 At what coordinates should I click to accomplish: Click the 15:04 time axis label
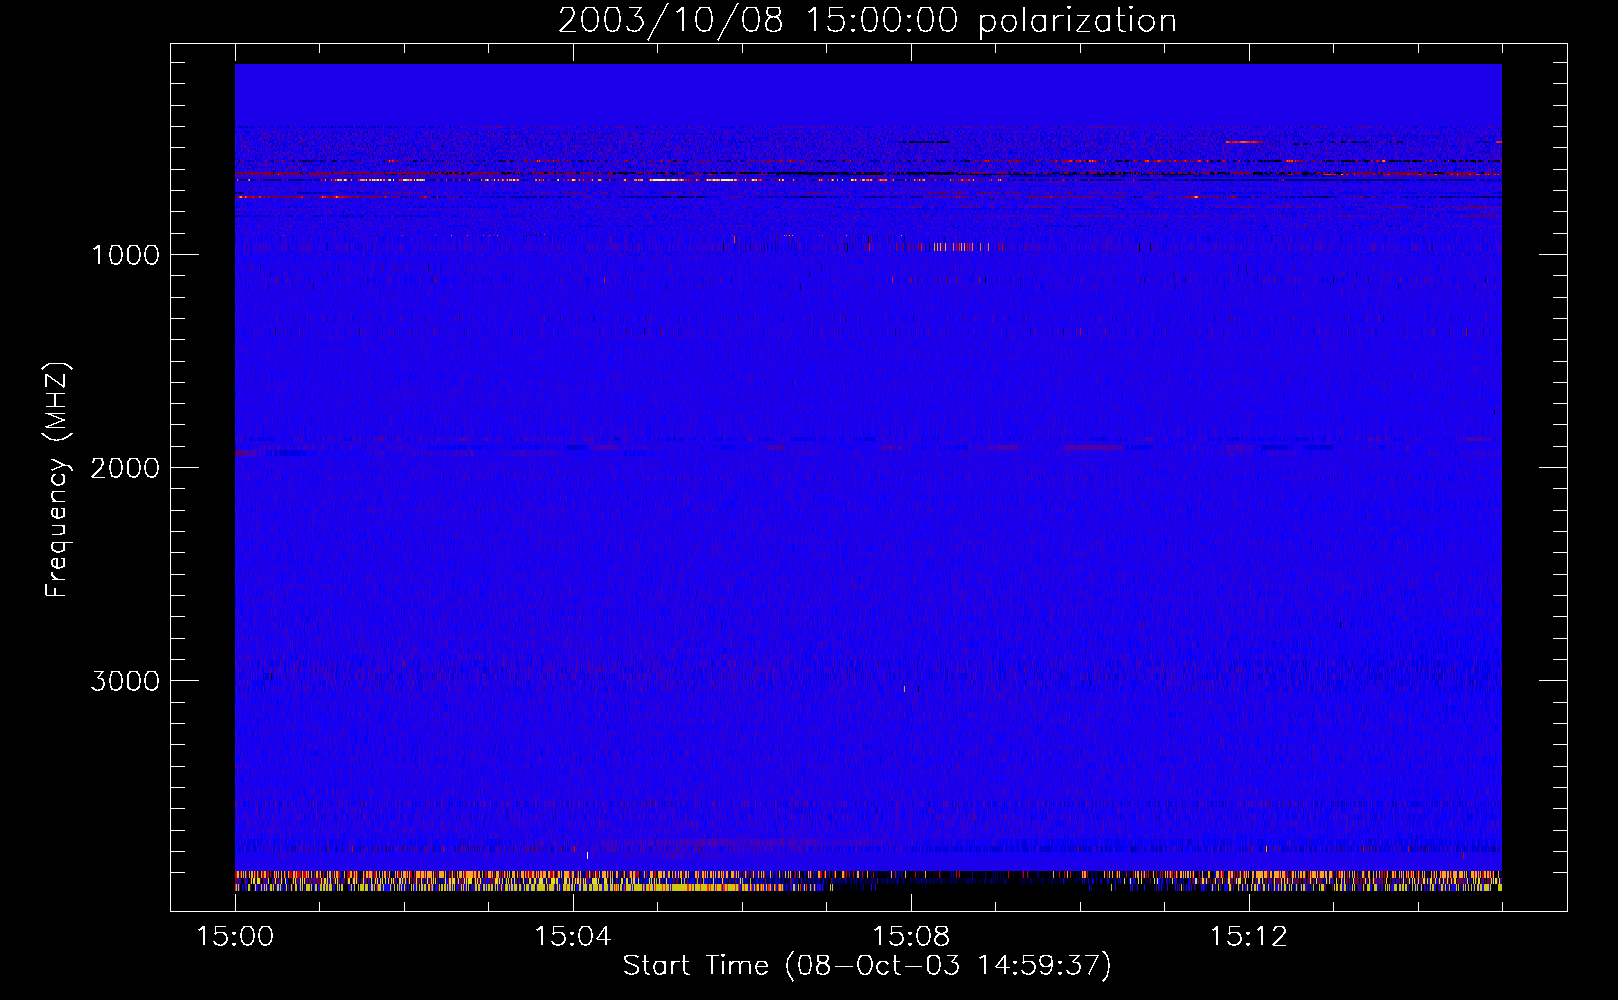pos(573,937)
